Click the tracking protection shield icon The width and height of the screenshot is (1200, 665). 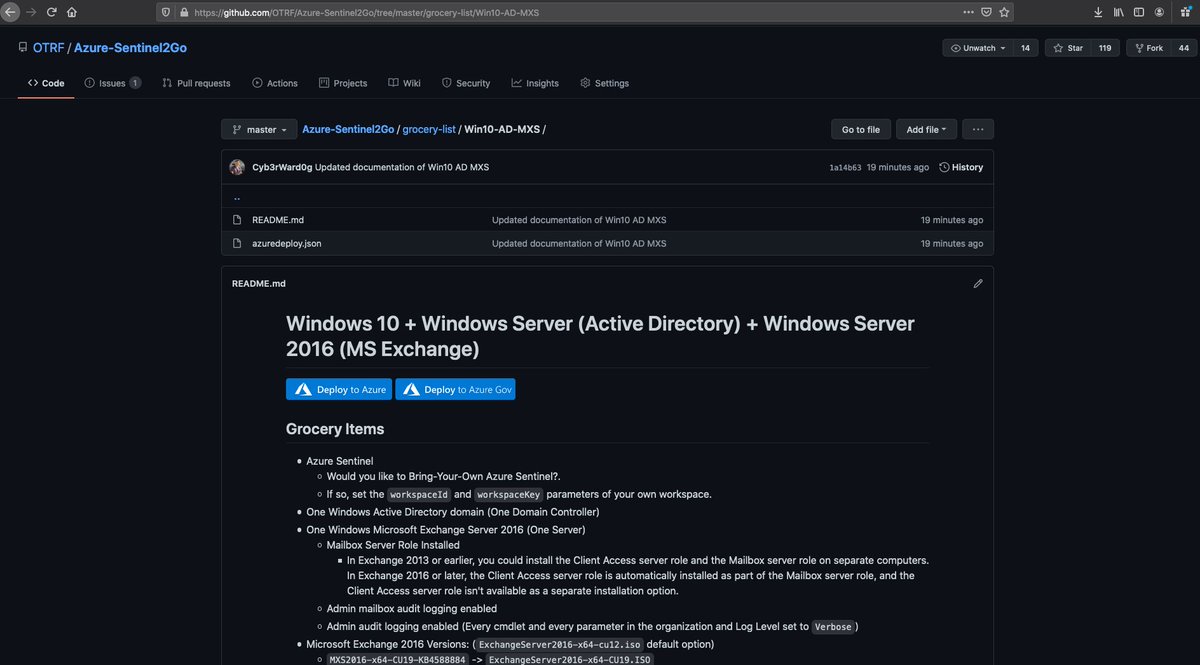167,12
